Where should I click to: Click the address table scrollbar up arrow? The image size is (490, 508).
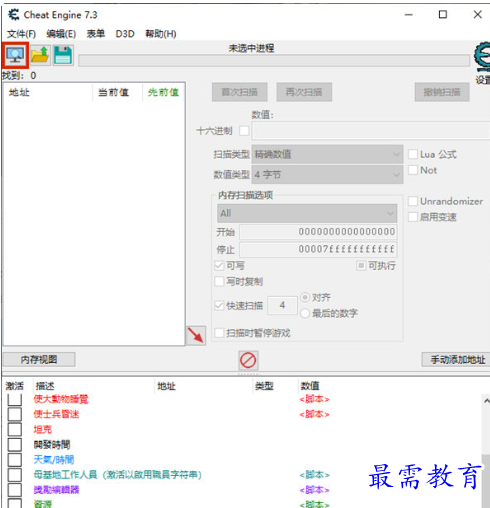tap(486, 401)
